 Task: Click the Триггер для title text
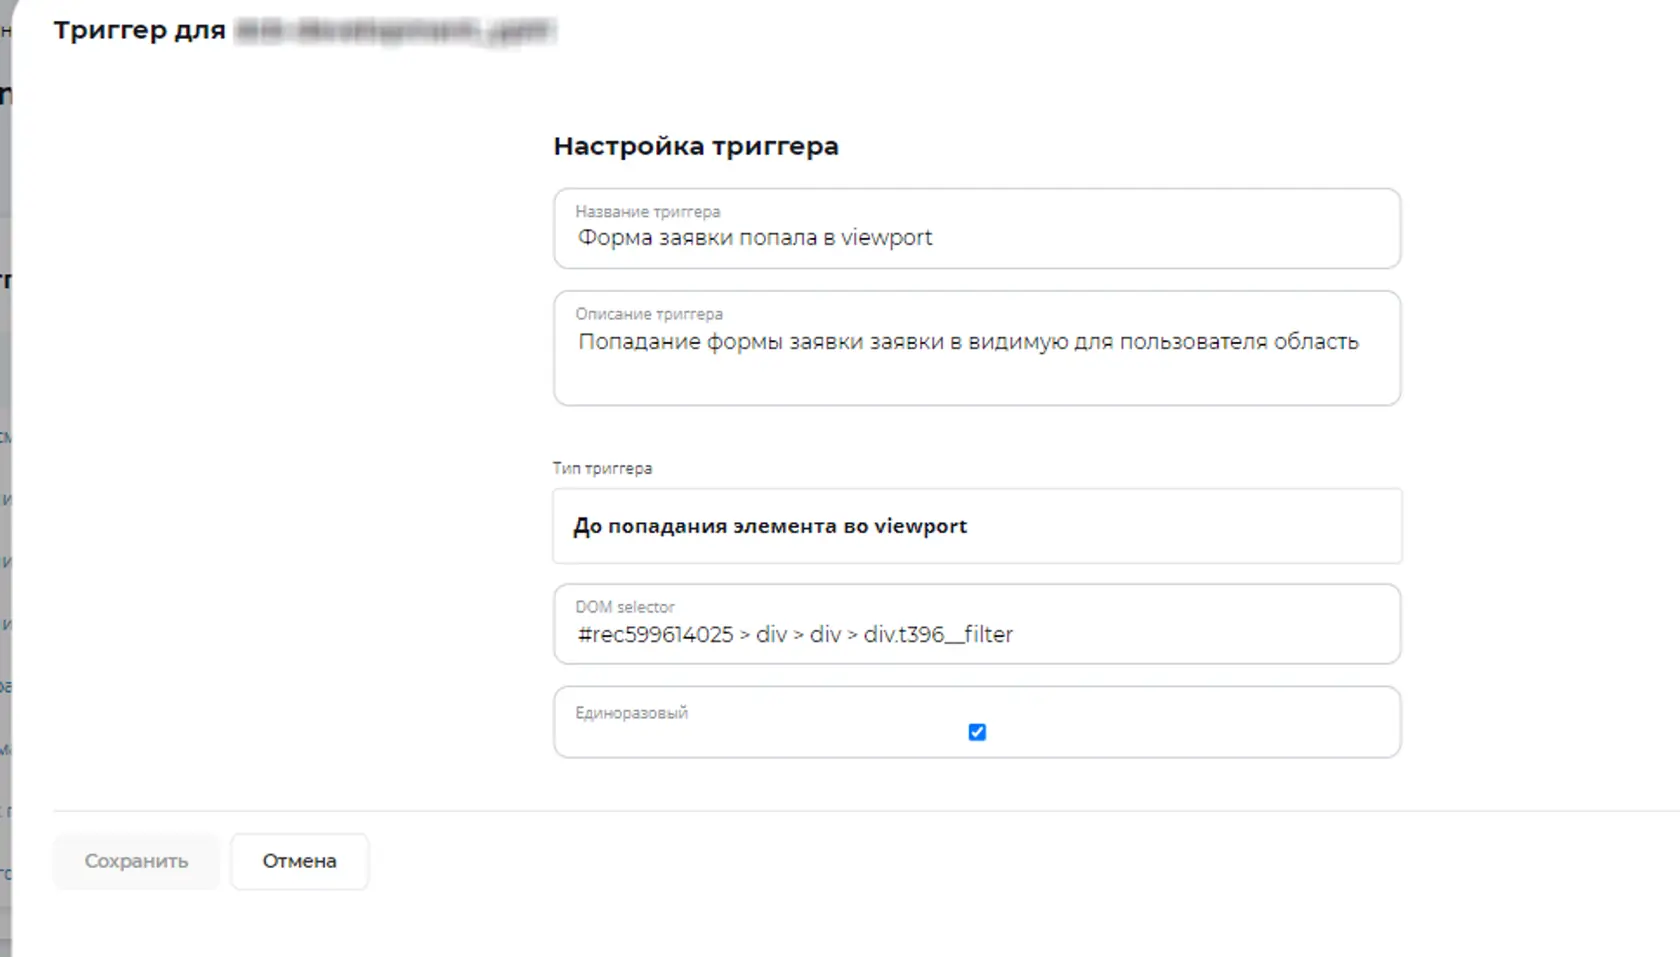139,30
